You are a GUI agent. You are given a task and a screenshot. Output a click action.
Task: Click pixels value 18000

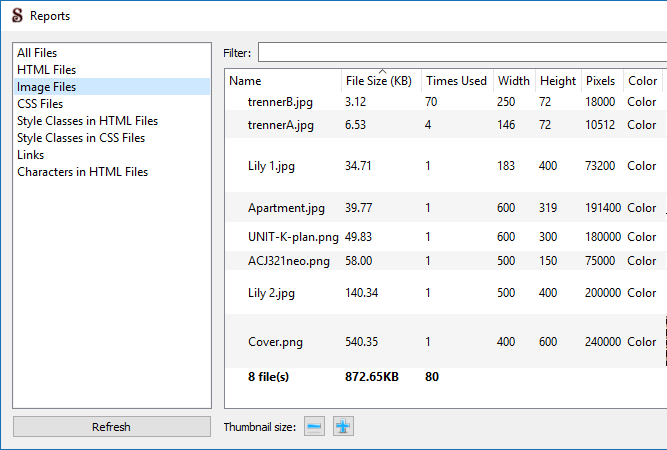click(x=600, y=102)
